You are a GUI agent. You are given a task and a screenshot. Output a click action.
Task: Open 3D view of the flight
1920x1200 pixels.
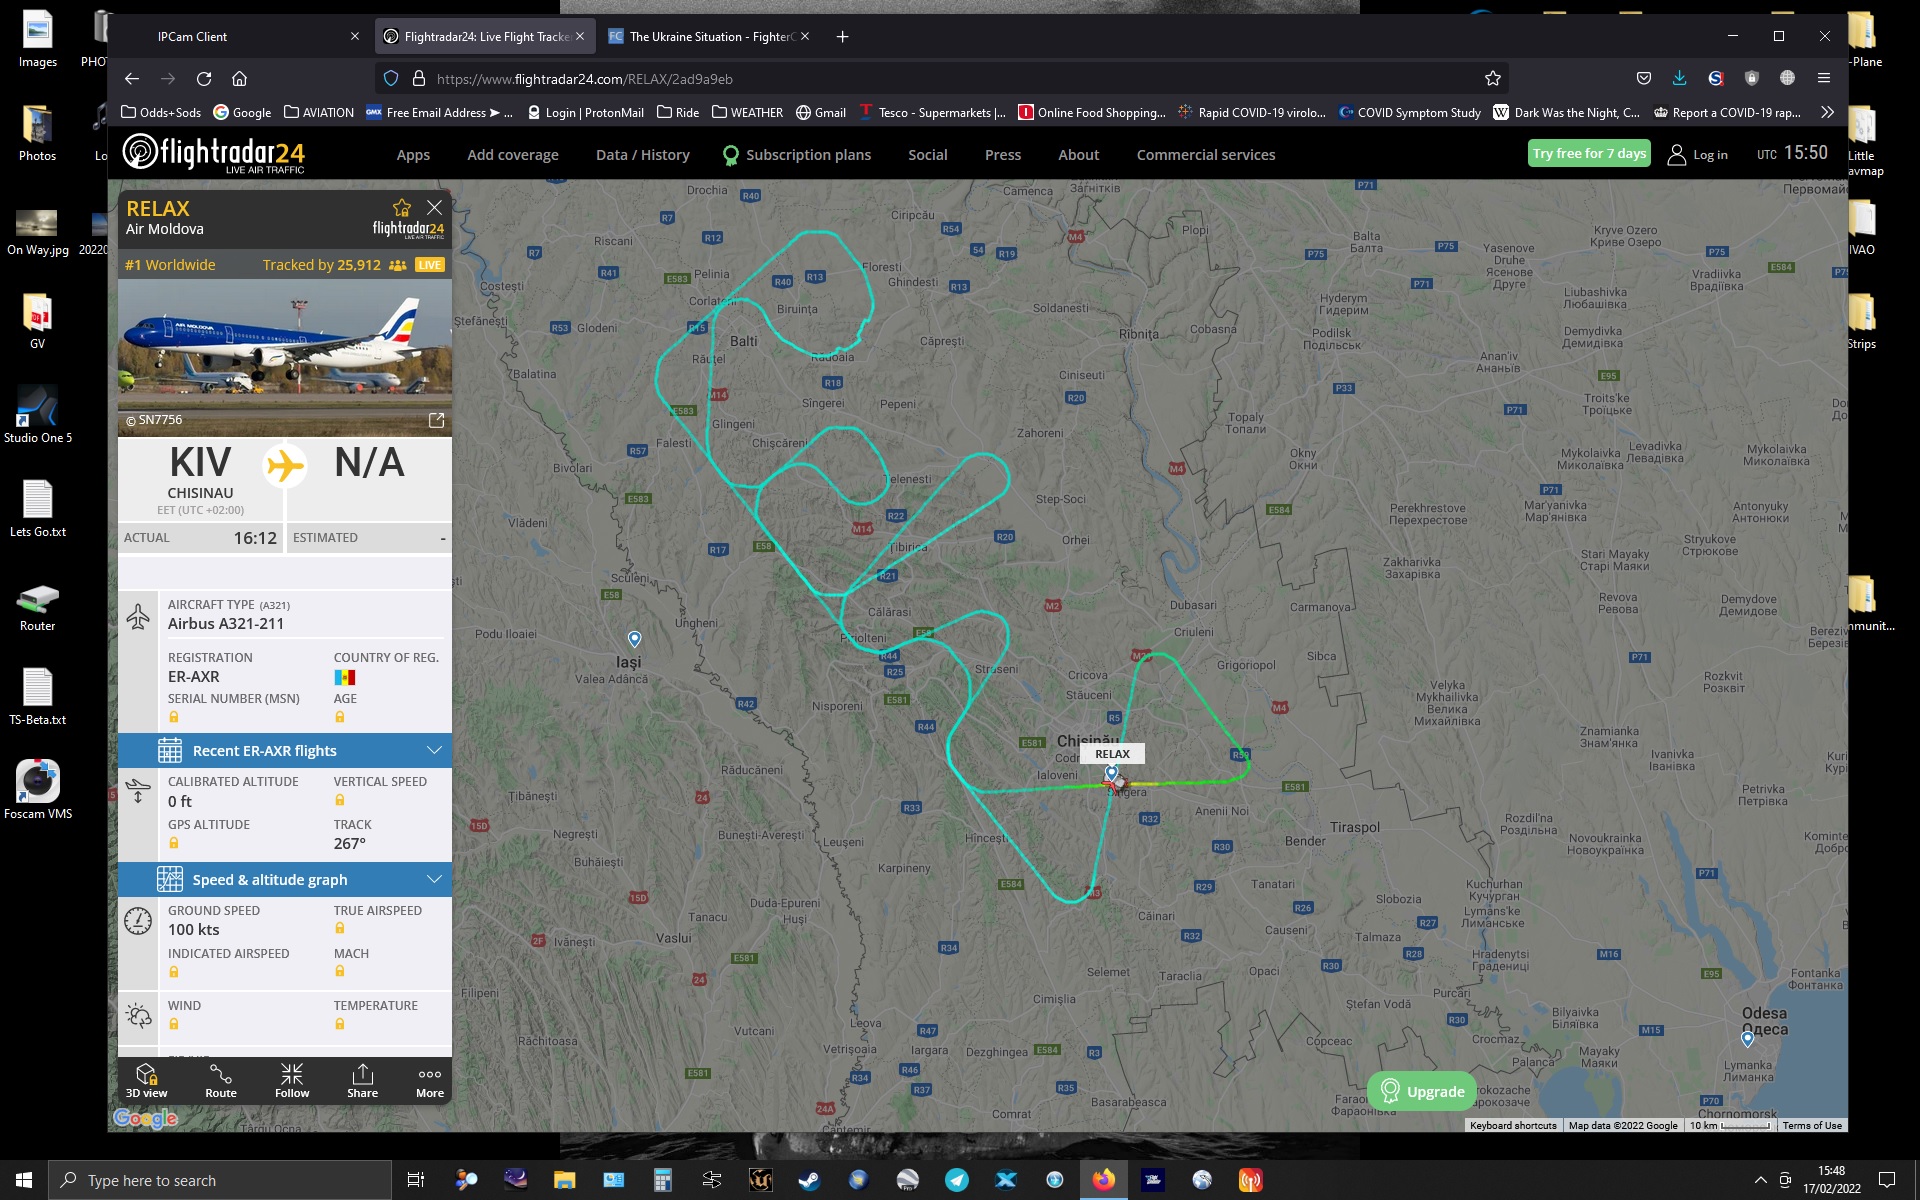click(x=147, y=1081)
